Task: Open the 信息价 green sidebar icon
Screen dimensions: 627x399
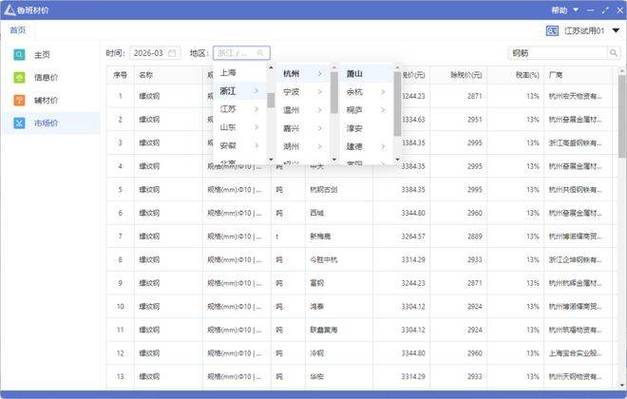Action: pyautogui.click(x=19, y=77)
